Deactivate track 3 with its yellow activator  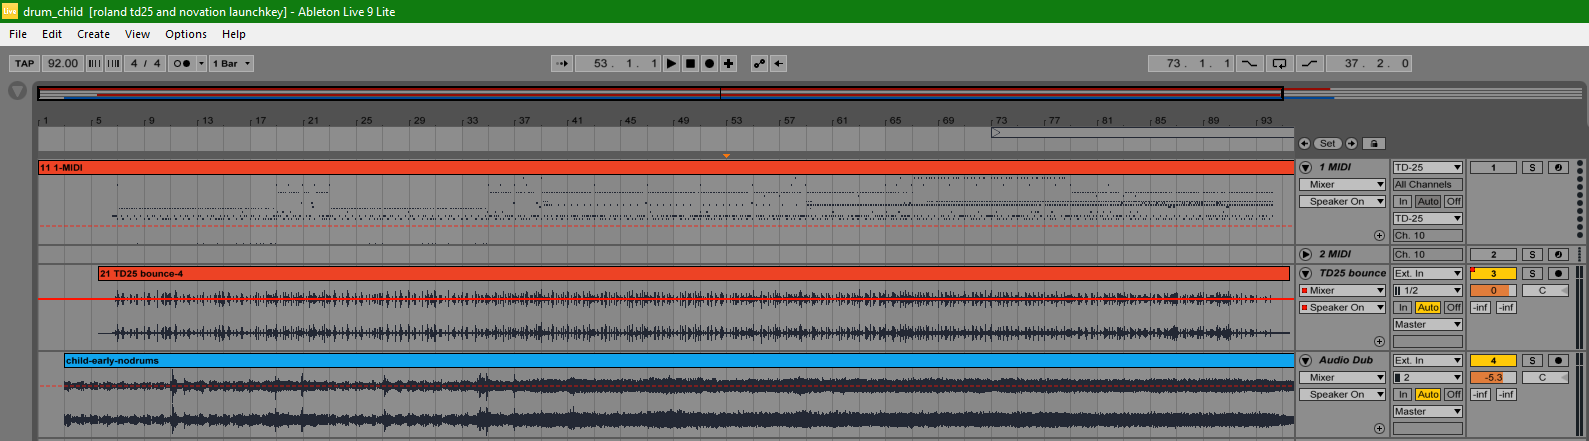1493,274
